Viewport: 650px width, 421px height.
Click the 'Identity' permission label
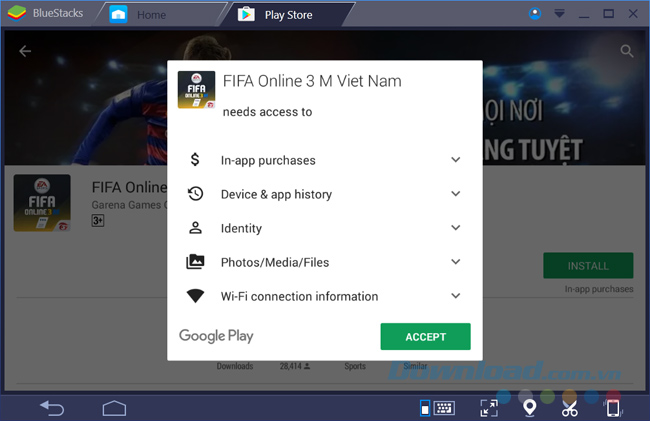[x=241, y=228]
